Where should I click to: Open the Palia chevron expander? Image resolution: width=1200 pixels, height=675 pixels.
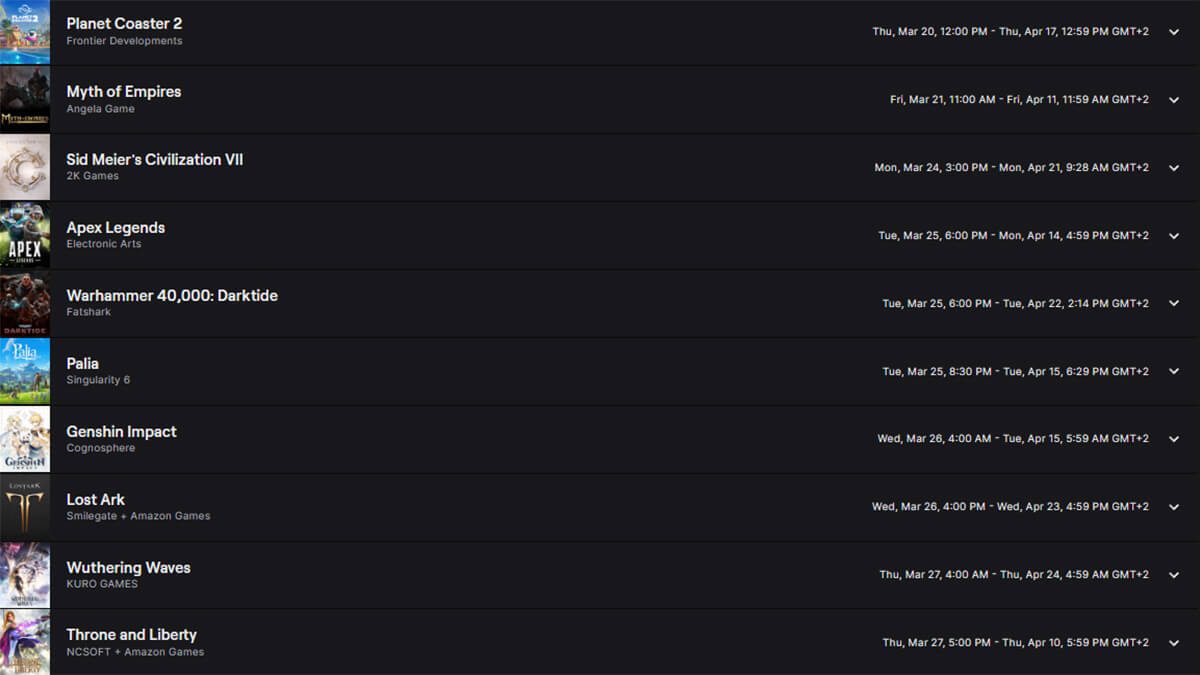1174,371
